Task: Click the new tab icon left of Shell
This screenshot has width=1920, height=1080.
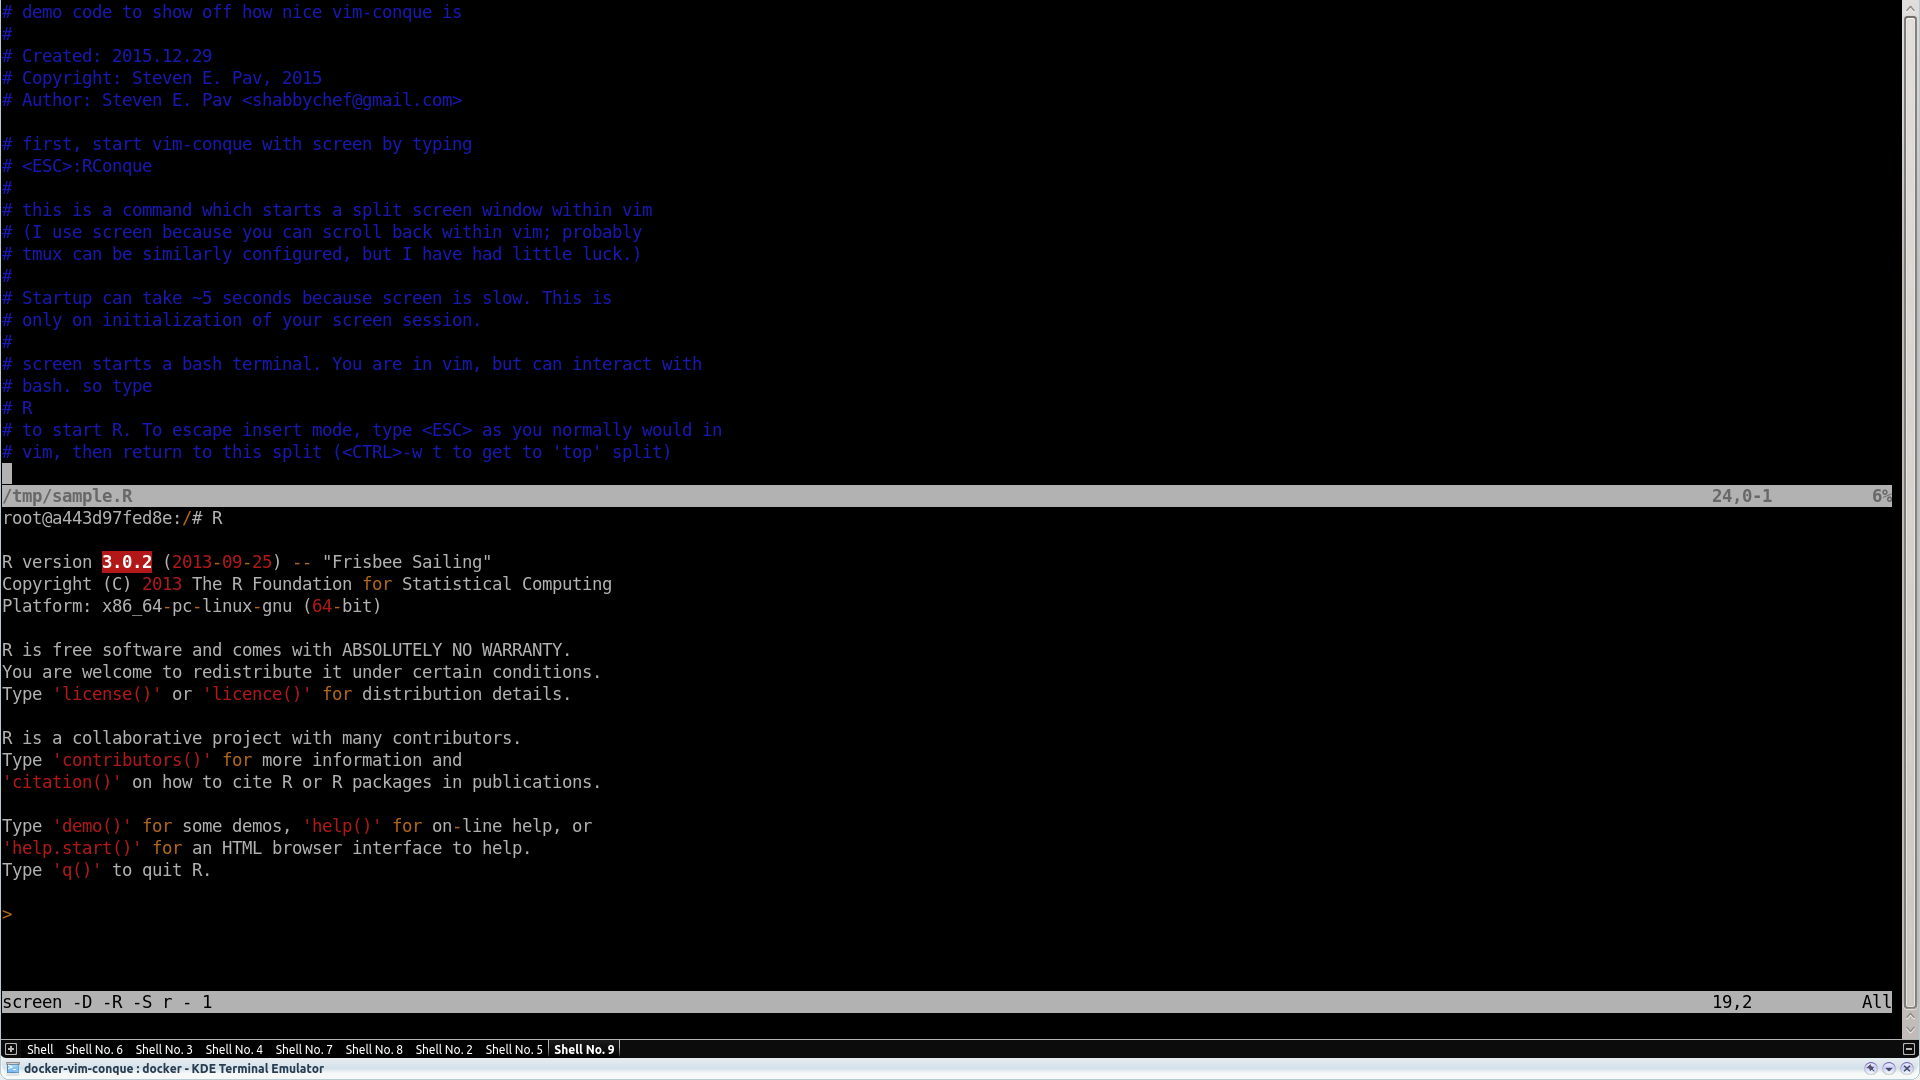Action: pos(11,1049)
